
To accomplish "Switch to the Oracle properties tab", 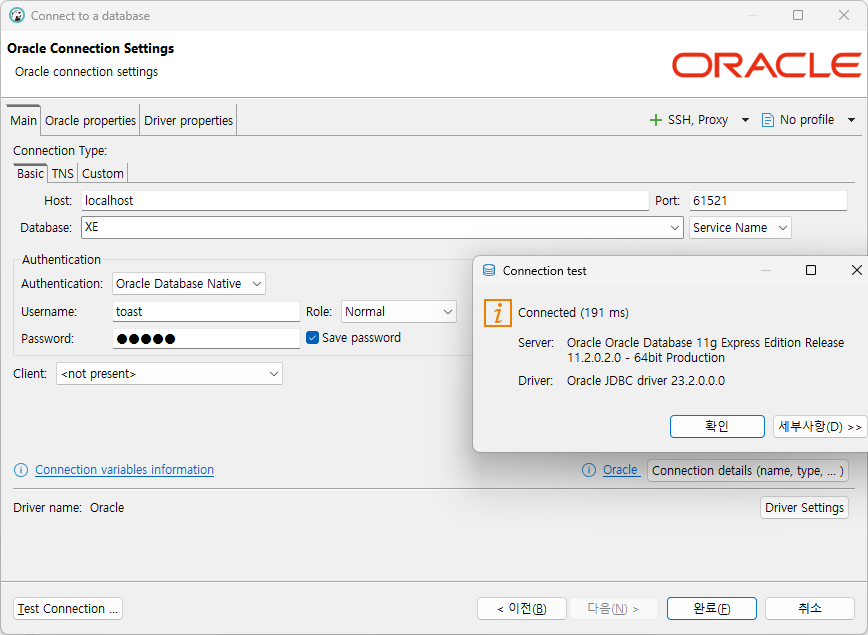I will [x=90, y=120].
